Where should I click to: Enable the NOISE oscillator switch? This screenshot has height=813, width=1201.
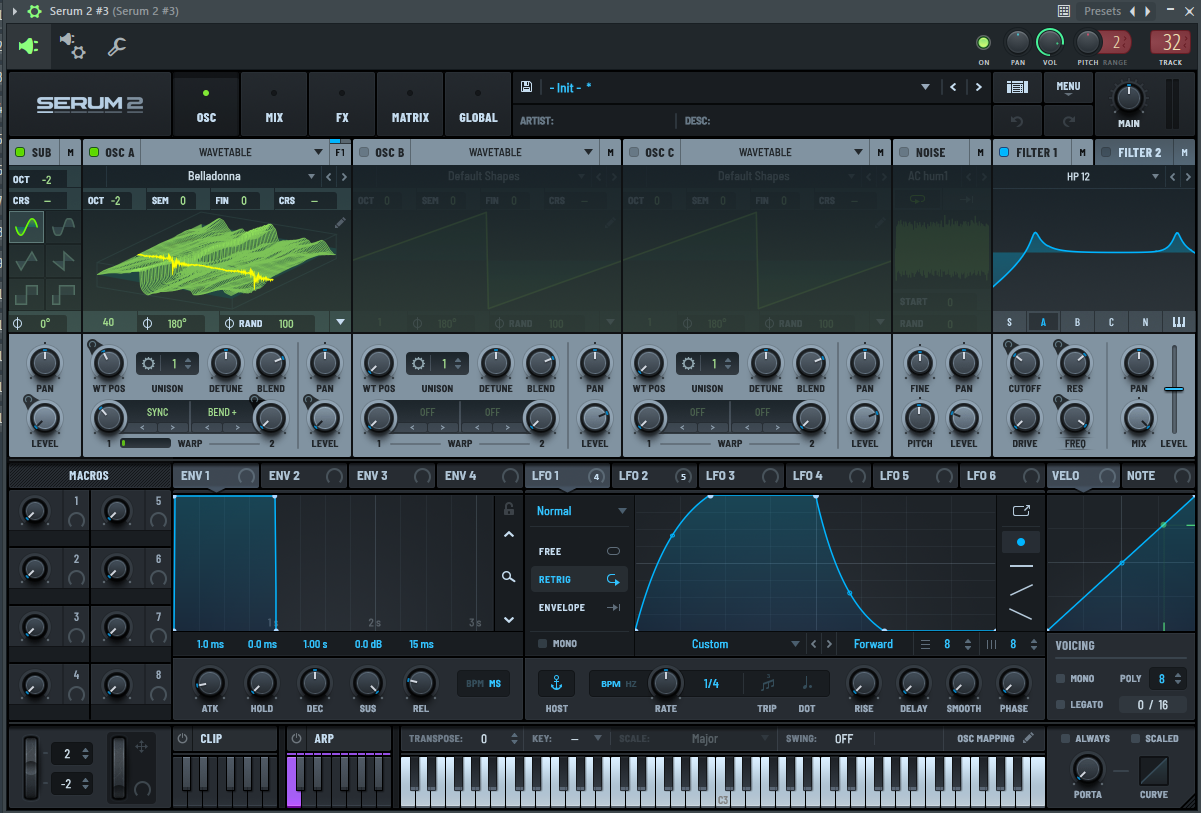(x=904, y=152)
